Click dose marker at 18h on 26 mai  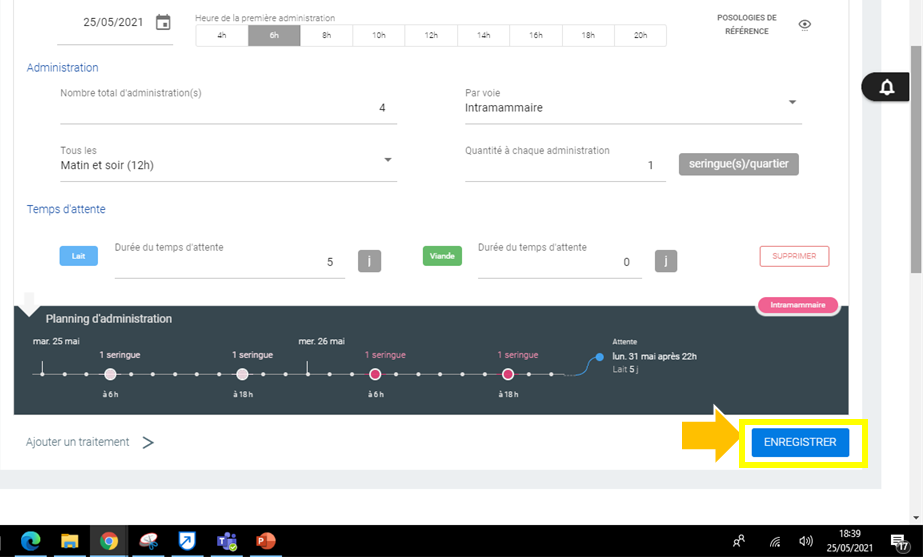pyautogui.click(x=508, y=374)
